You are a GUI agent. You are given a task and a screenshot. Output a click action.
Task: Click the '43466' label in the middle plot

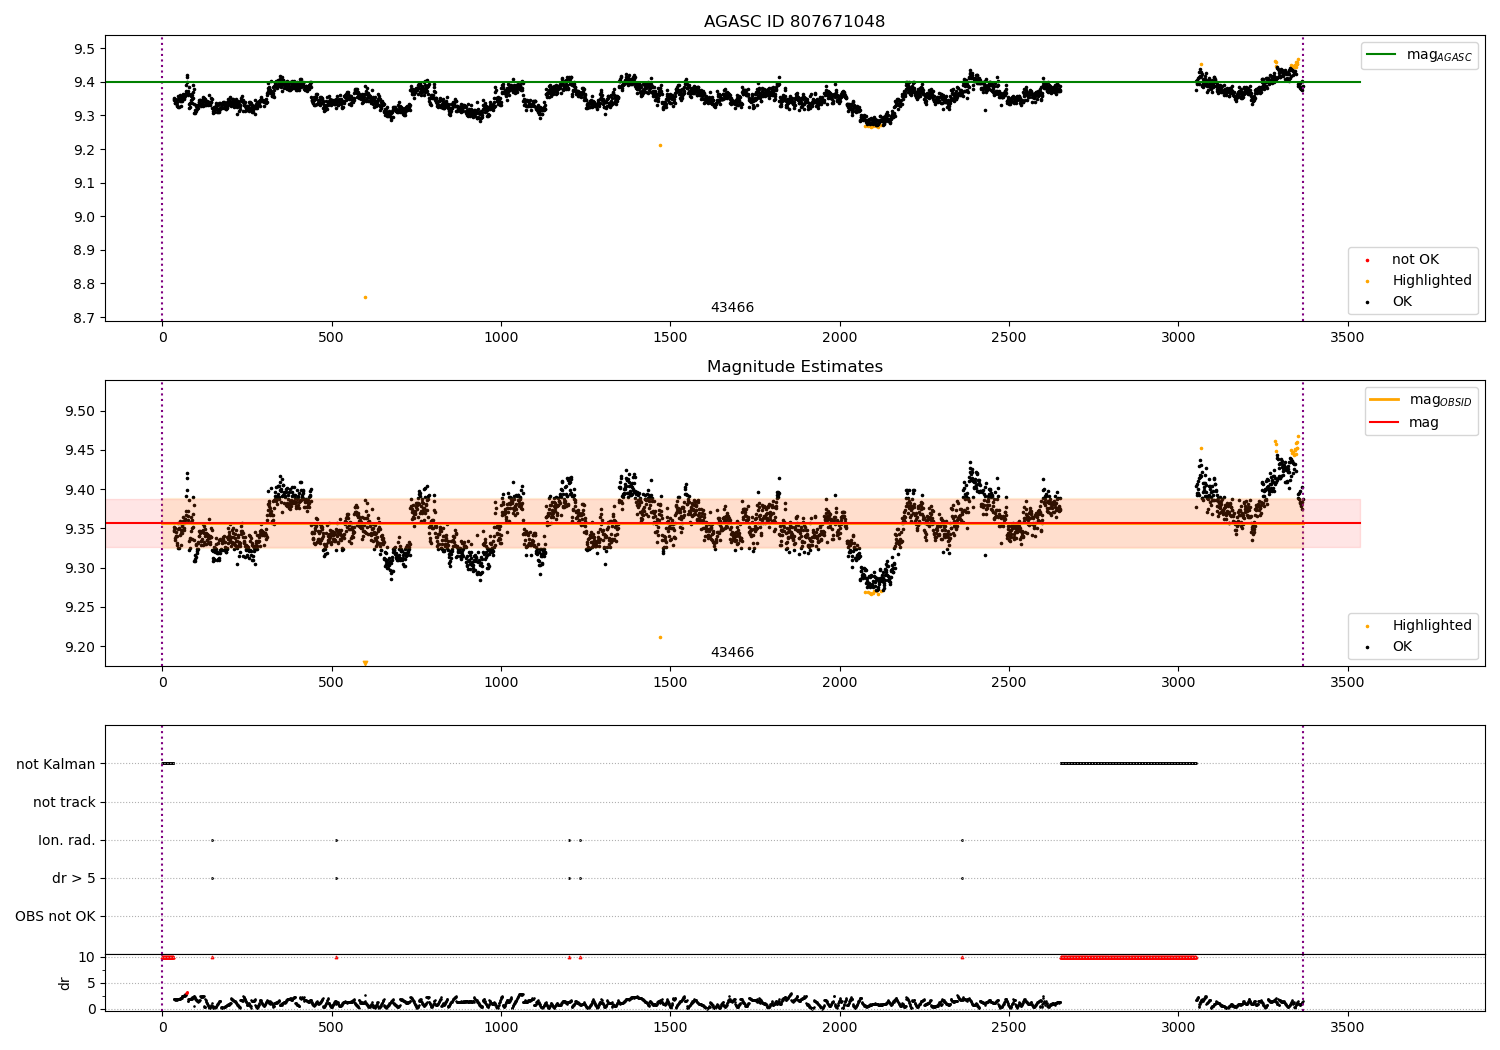click(732, 653)
